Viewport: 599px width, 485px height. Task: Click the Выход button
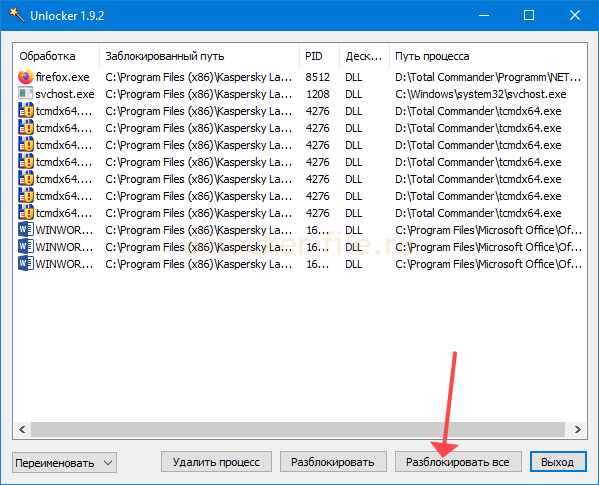coord(558,462)
